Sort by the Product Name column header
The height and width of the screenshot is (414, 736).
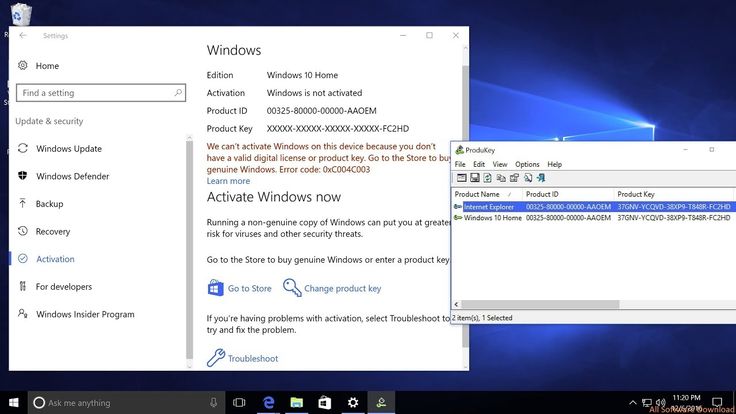click(x=487, y=194)
